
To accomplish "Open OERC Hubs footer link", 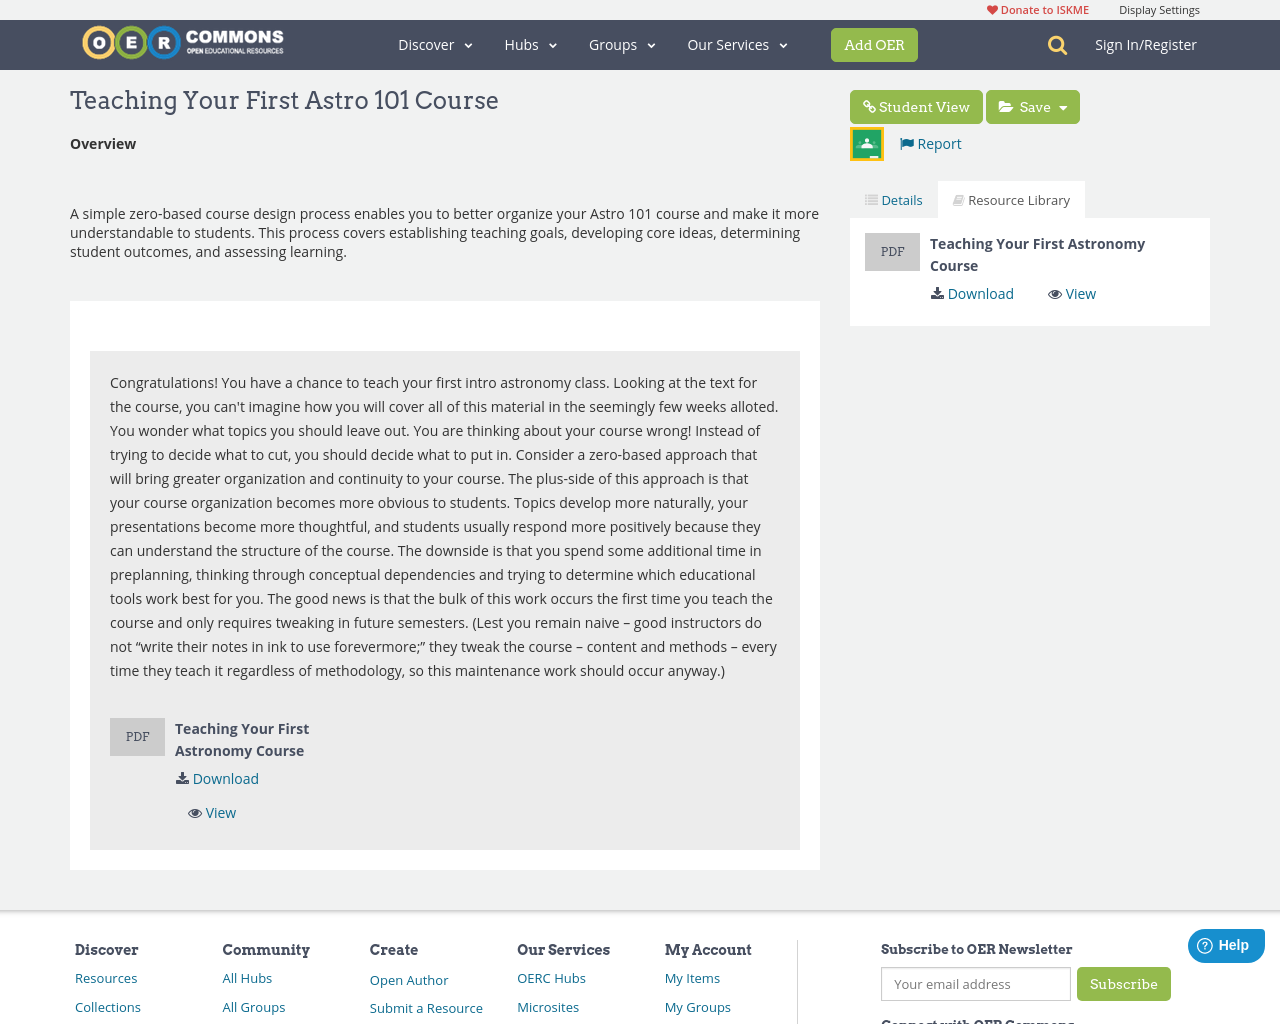I will 551,978.
